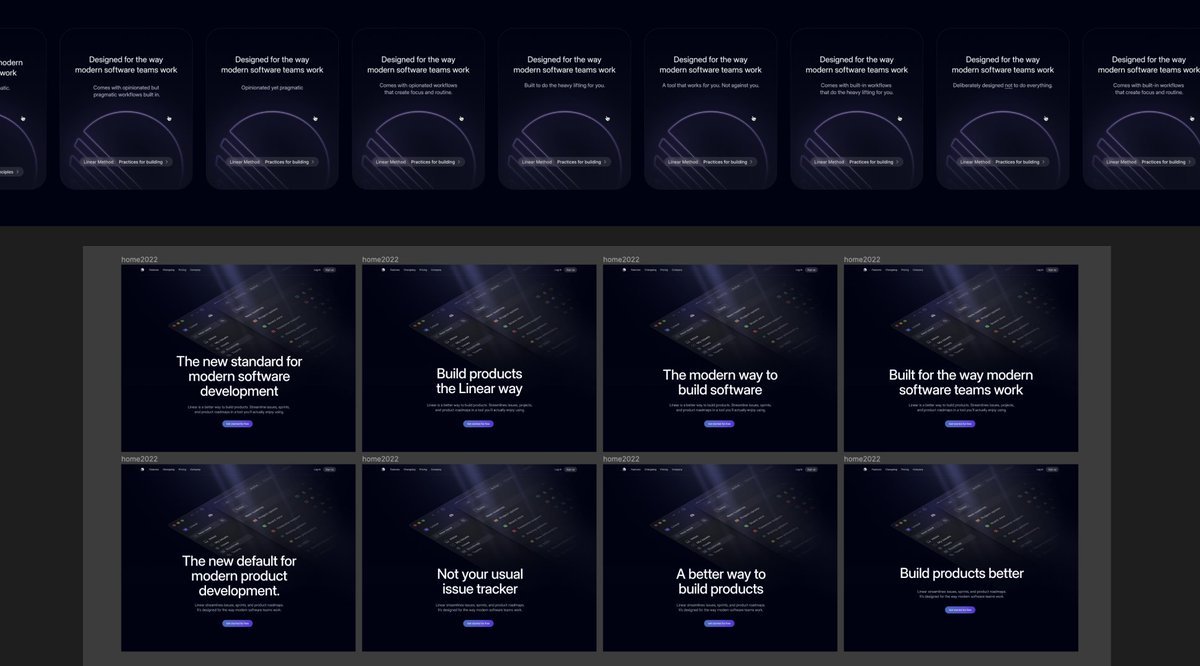Select the 'home2022' label above 'The new standard' frame
Image resolution: width=1200 pixels, height=666 pixels.
click(139, 260)
